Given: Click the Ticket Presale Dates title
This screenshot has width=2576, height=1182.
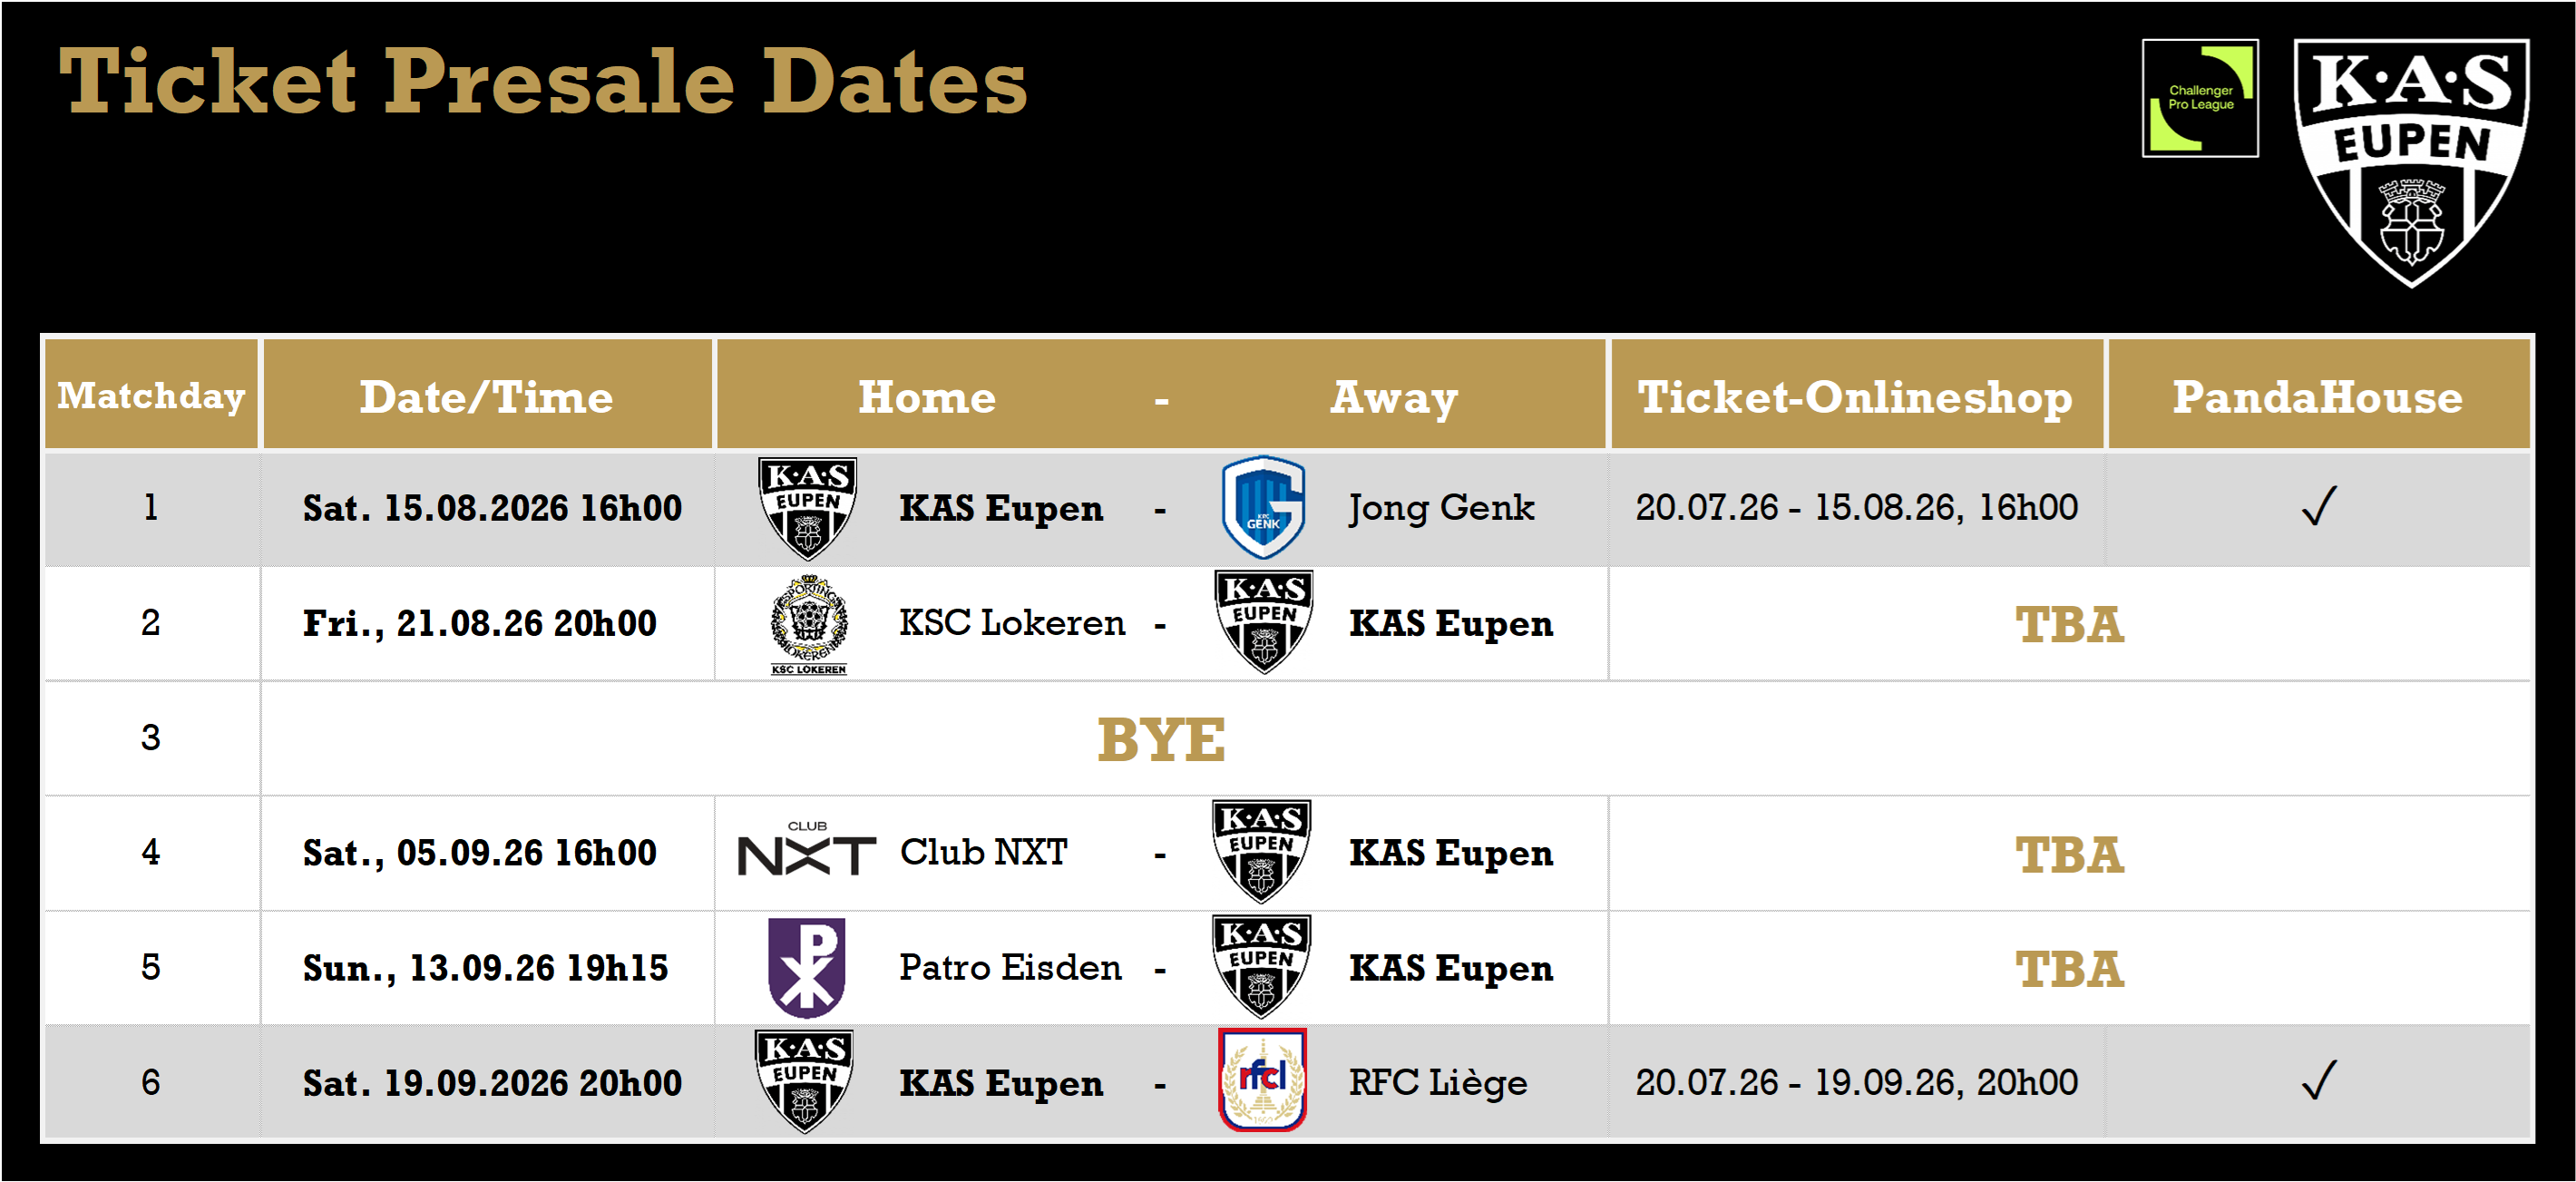Looking at the screenshot, I should [543, 82].
